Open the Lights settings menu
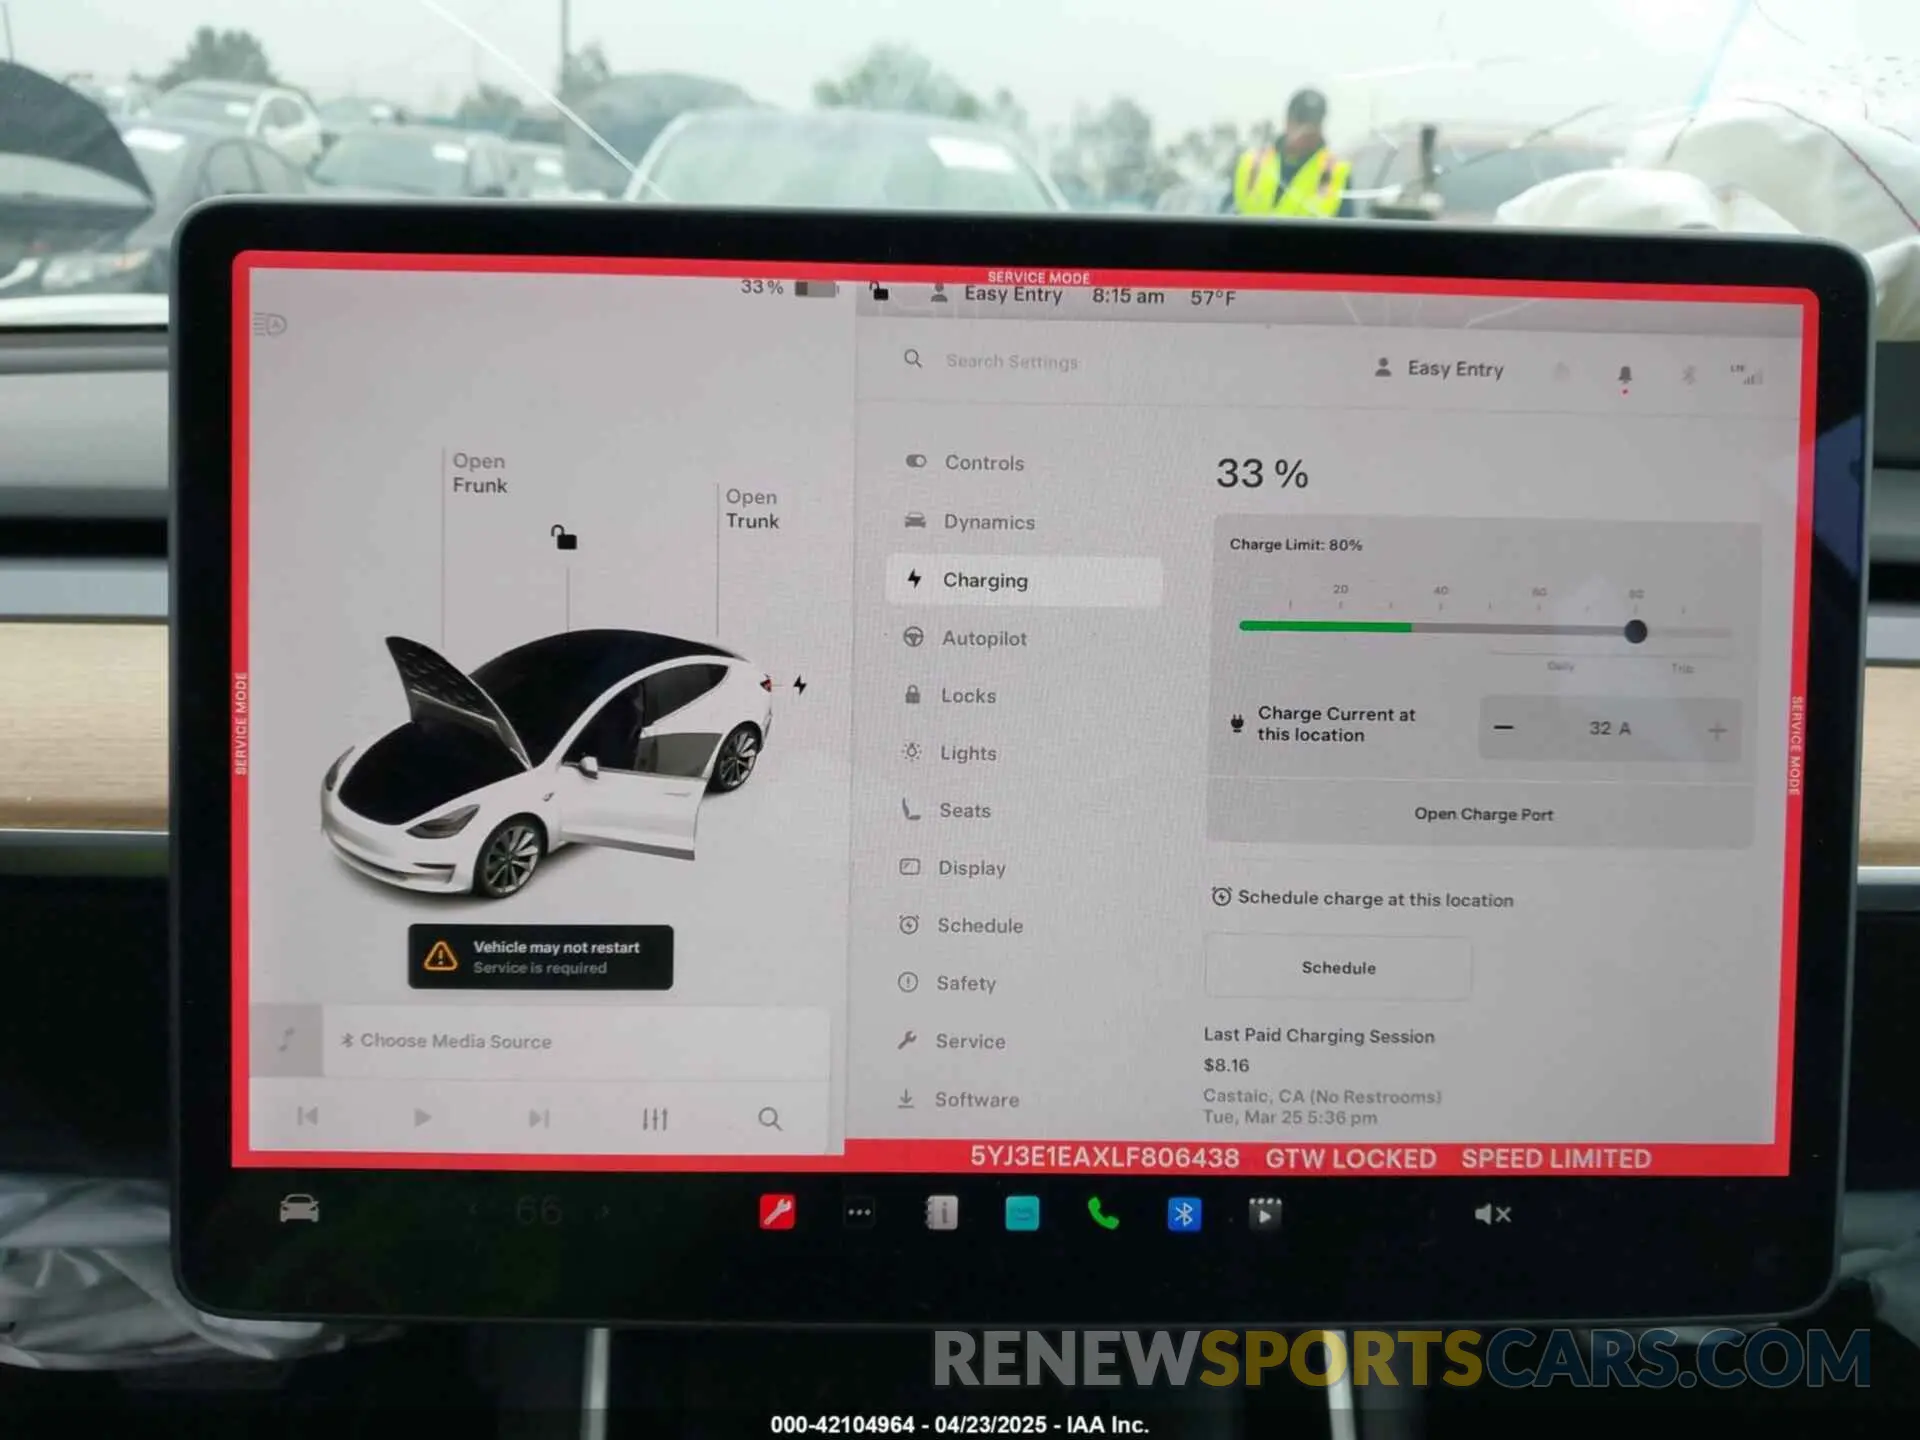This screenshot has height=1440, width=1920. [x=950, y=753]
